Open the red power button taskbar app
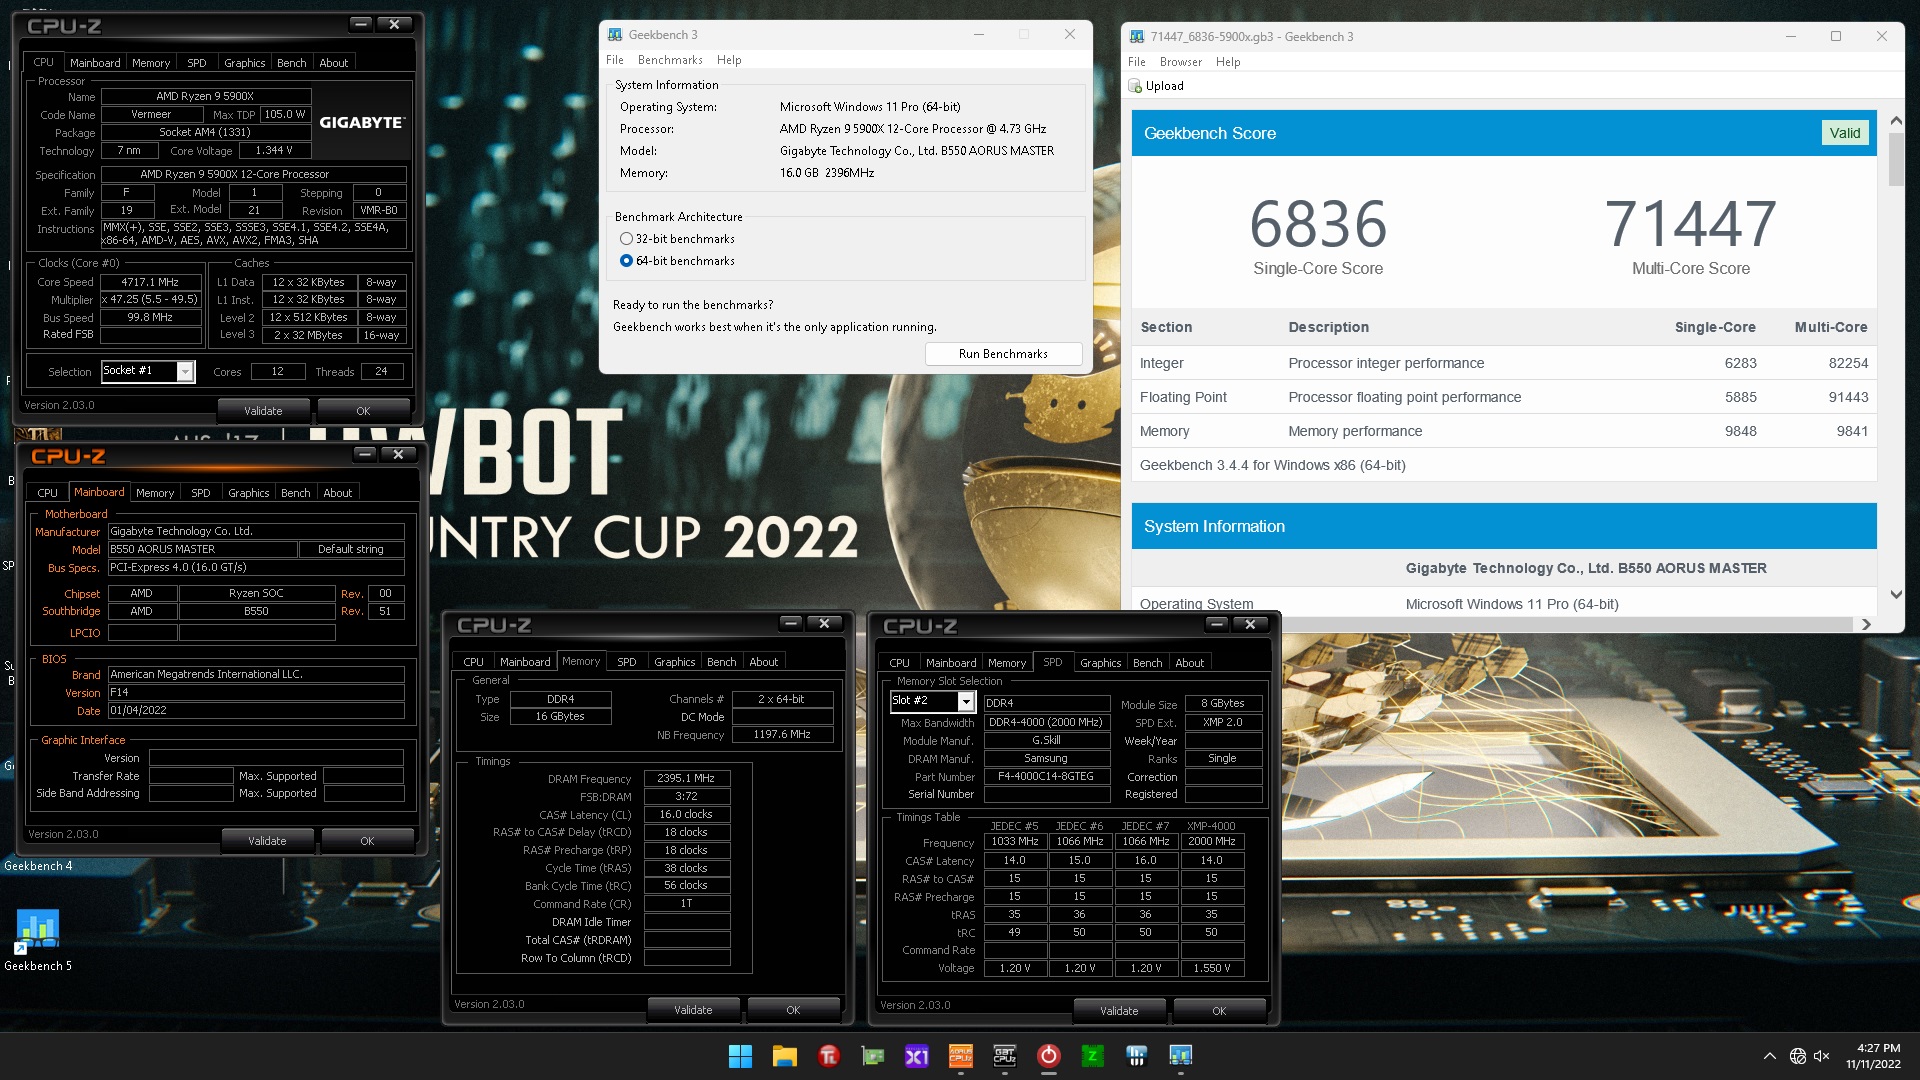Viewport: 1920px width, 1080px height. click(x=1048, y=1056)
